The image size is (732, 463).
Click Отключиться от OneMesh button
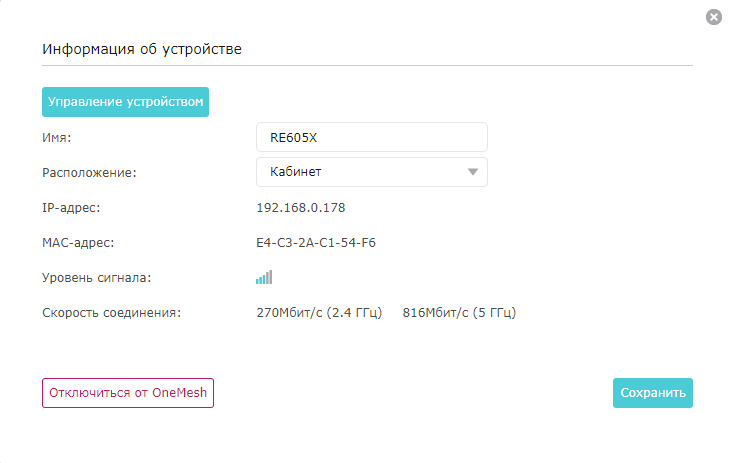point(128,393)
